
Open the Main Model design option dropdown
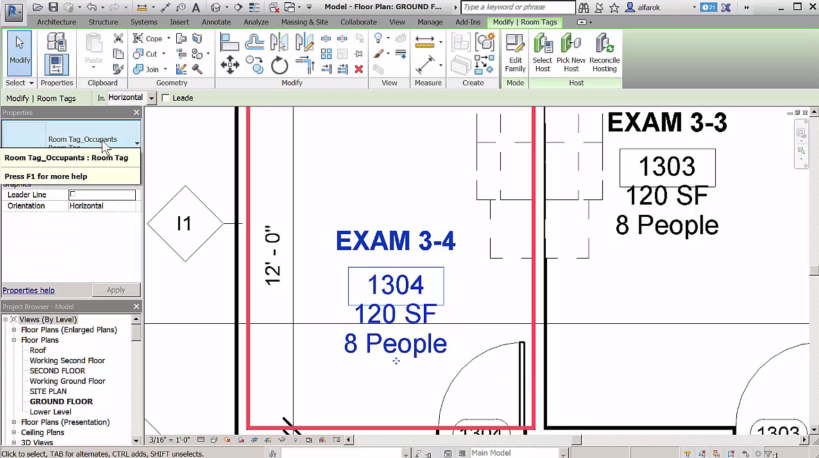(563, 453)
